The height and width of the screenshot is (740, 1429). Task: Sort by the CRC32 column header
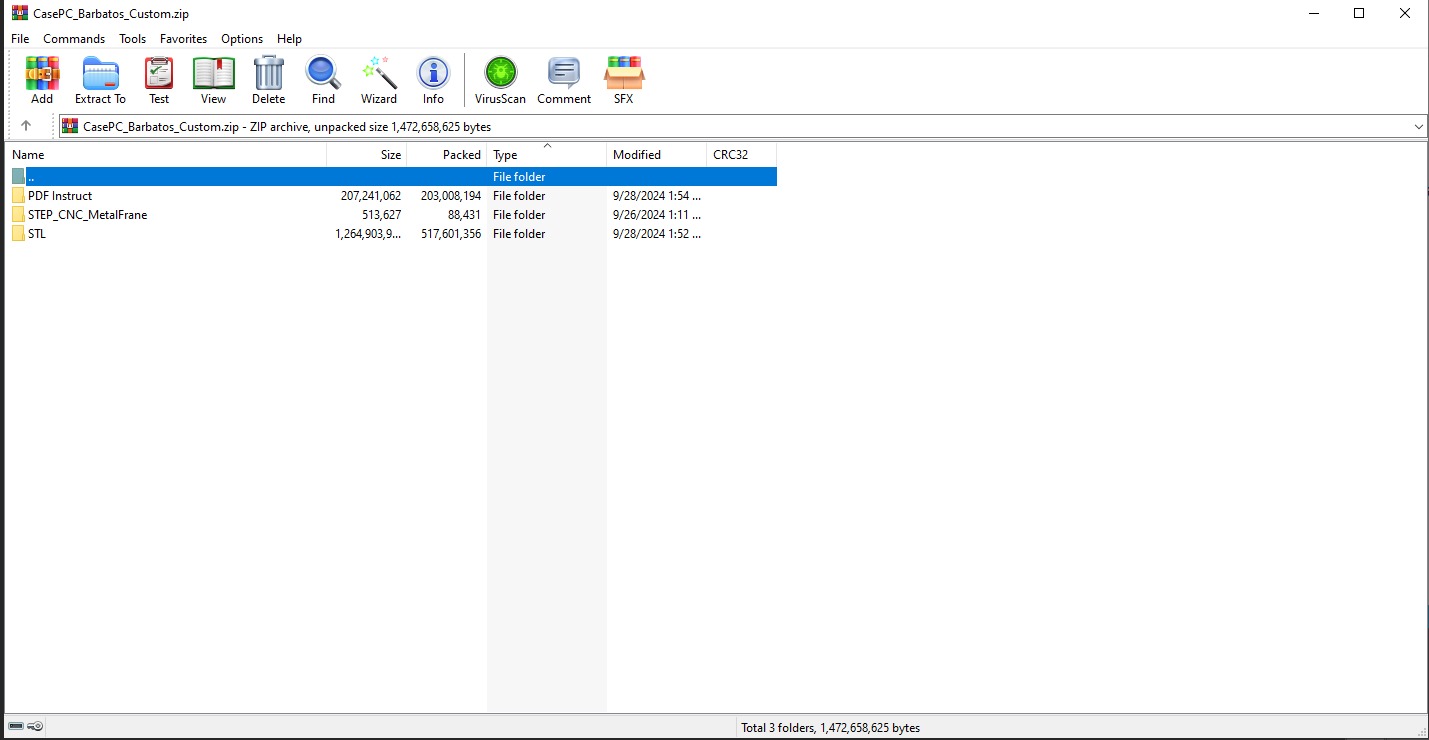coord(741,155)
